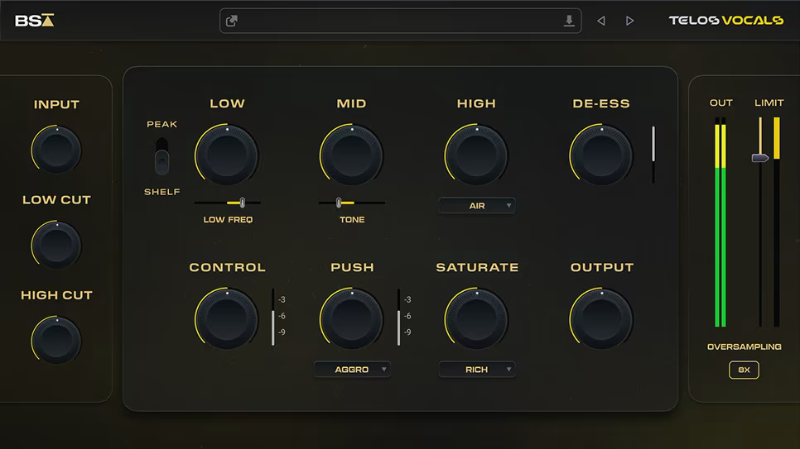Click the INPUT gain knob
Viewport: 800px width, 449px height.
click(x=56, y=149)
